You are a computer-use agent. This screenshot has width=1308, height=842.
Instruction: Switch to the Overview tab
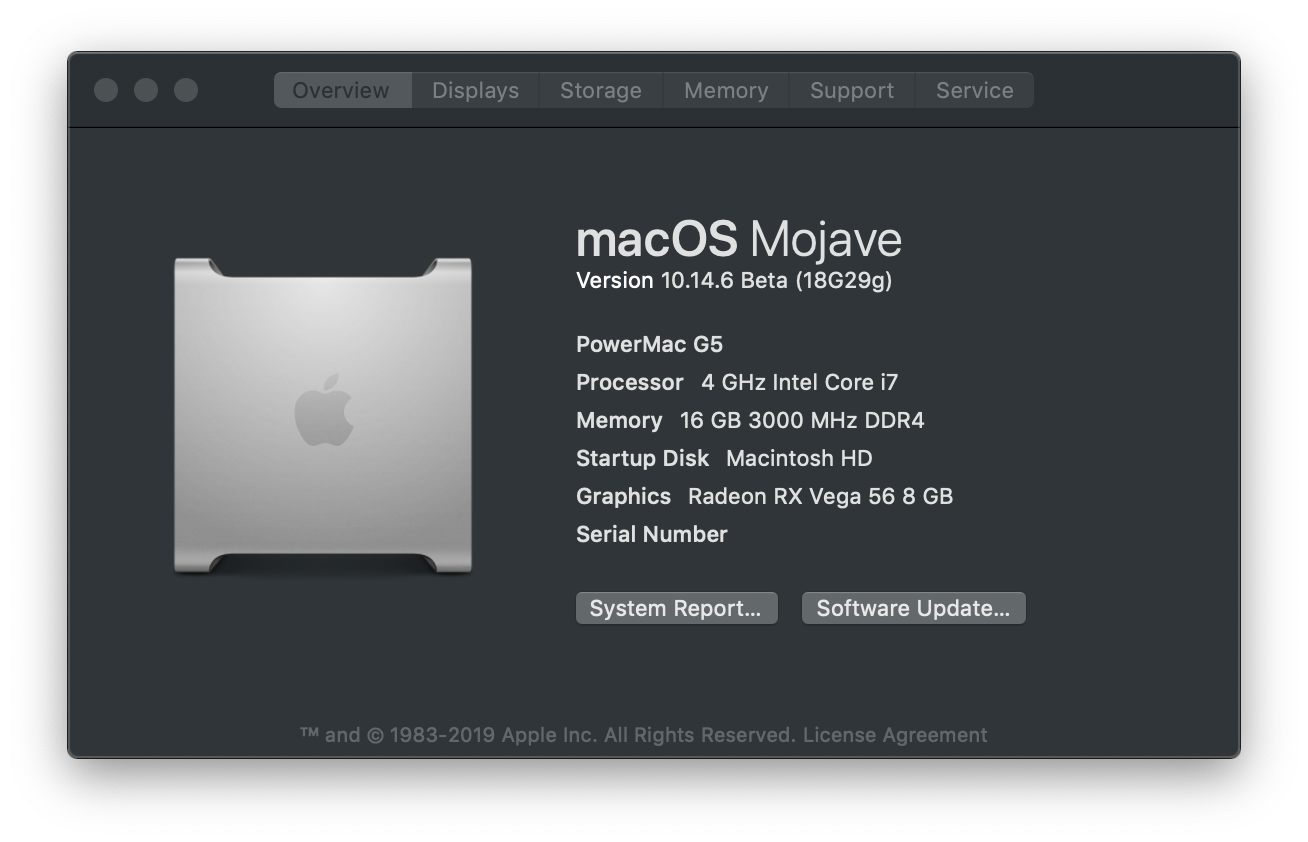pyautogui.click(x=342, y=90)
